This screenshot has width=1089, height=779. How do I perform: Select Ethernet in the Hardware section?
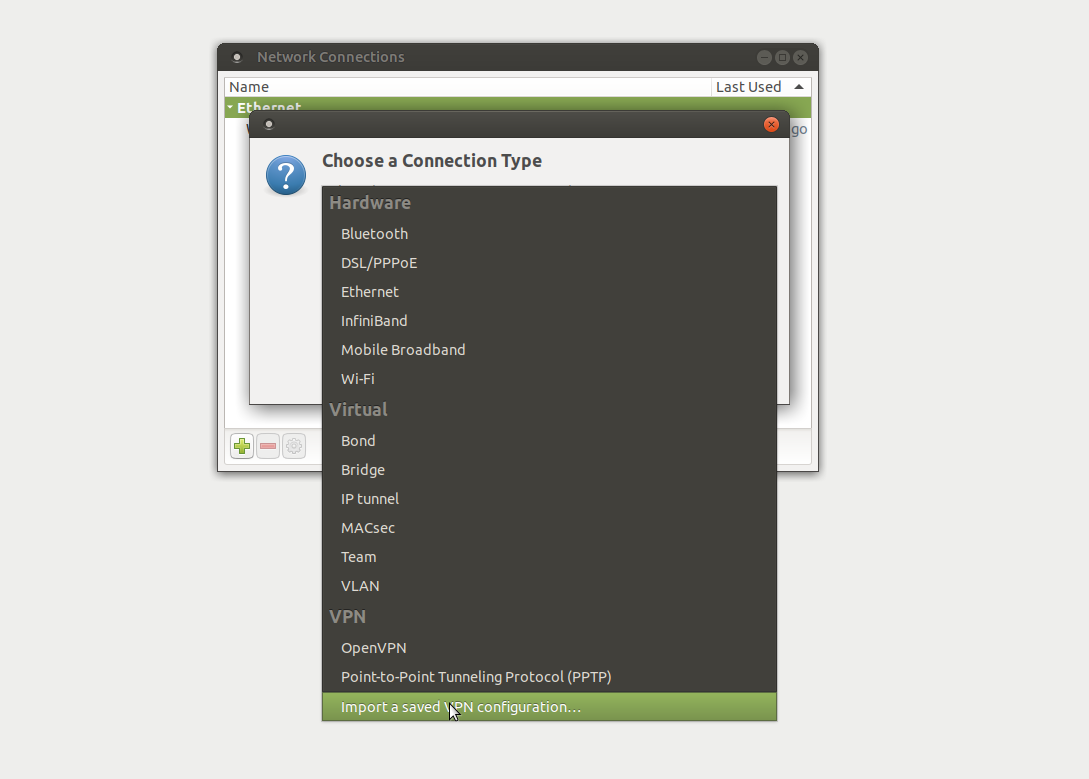(370, 292)
